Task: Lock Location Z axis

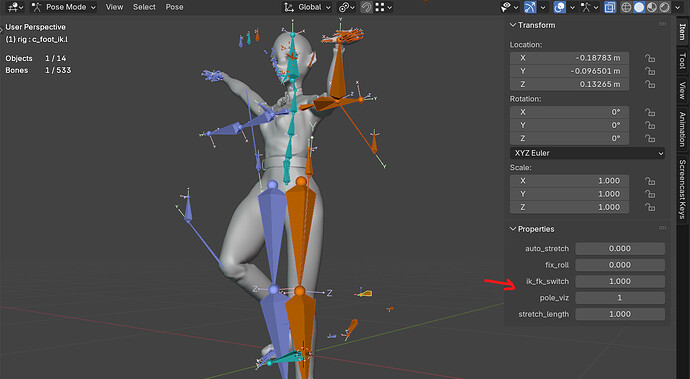Action: (650, 84)
